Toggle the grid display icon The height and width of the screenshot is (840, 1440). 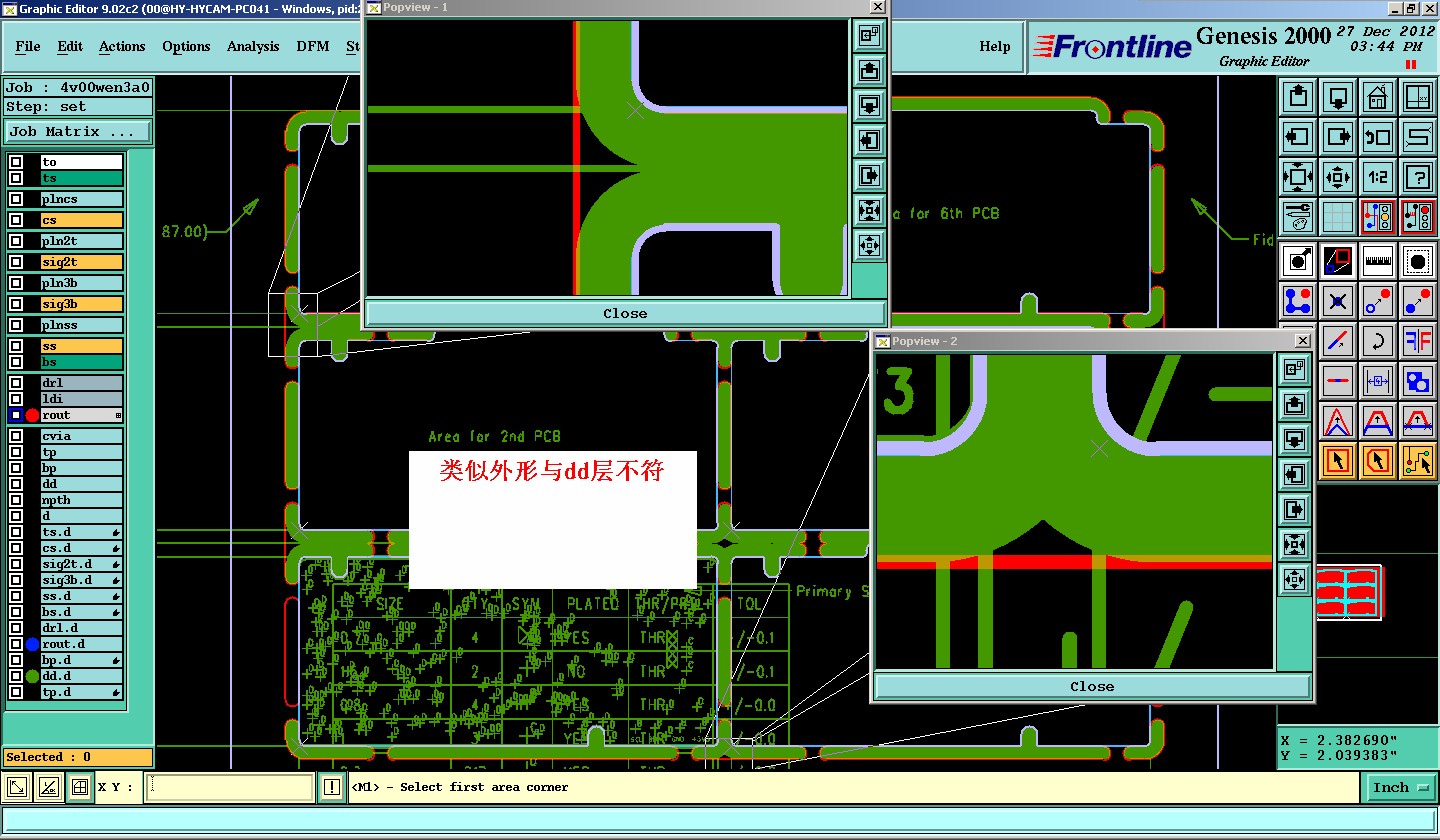click(x=1338, y=217)
